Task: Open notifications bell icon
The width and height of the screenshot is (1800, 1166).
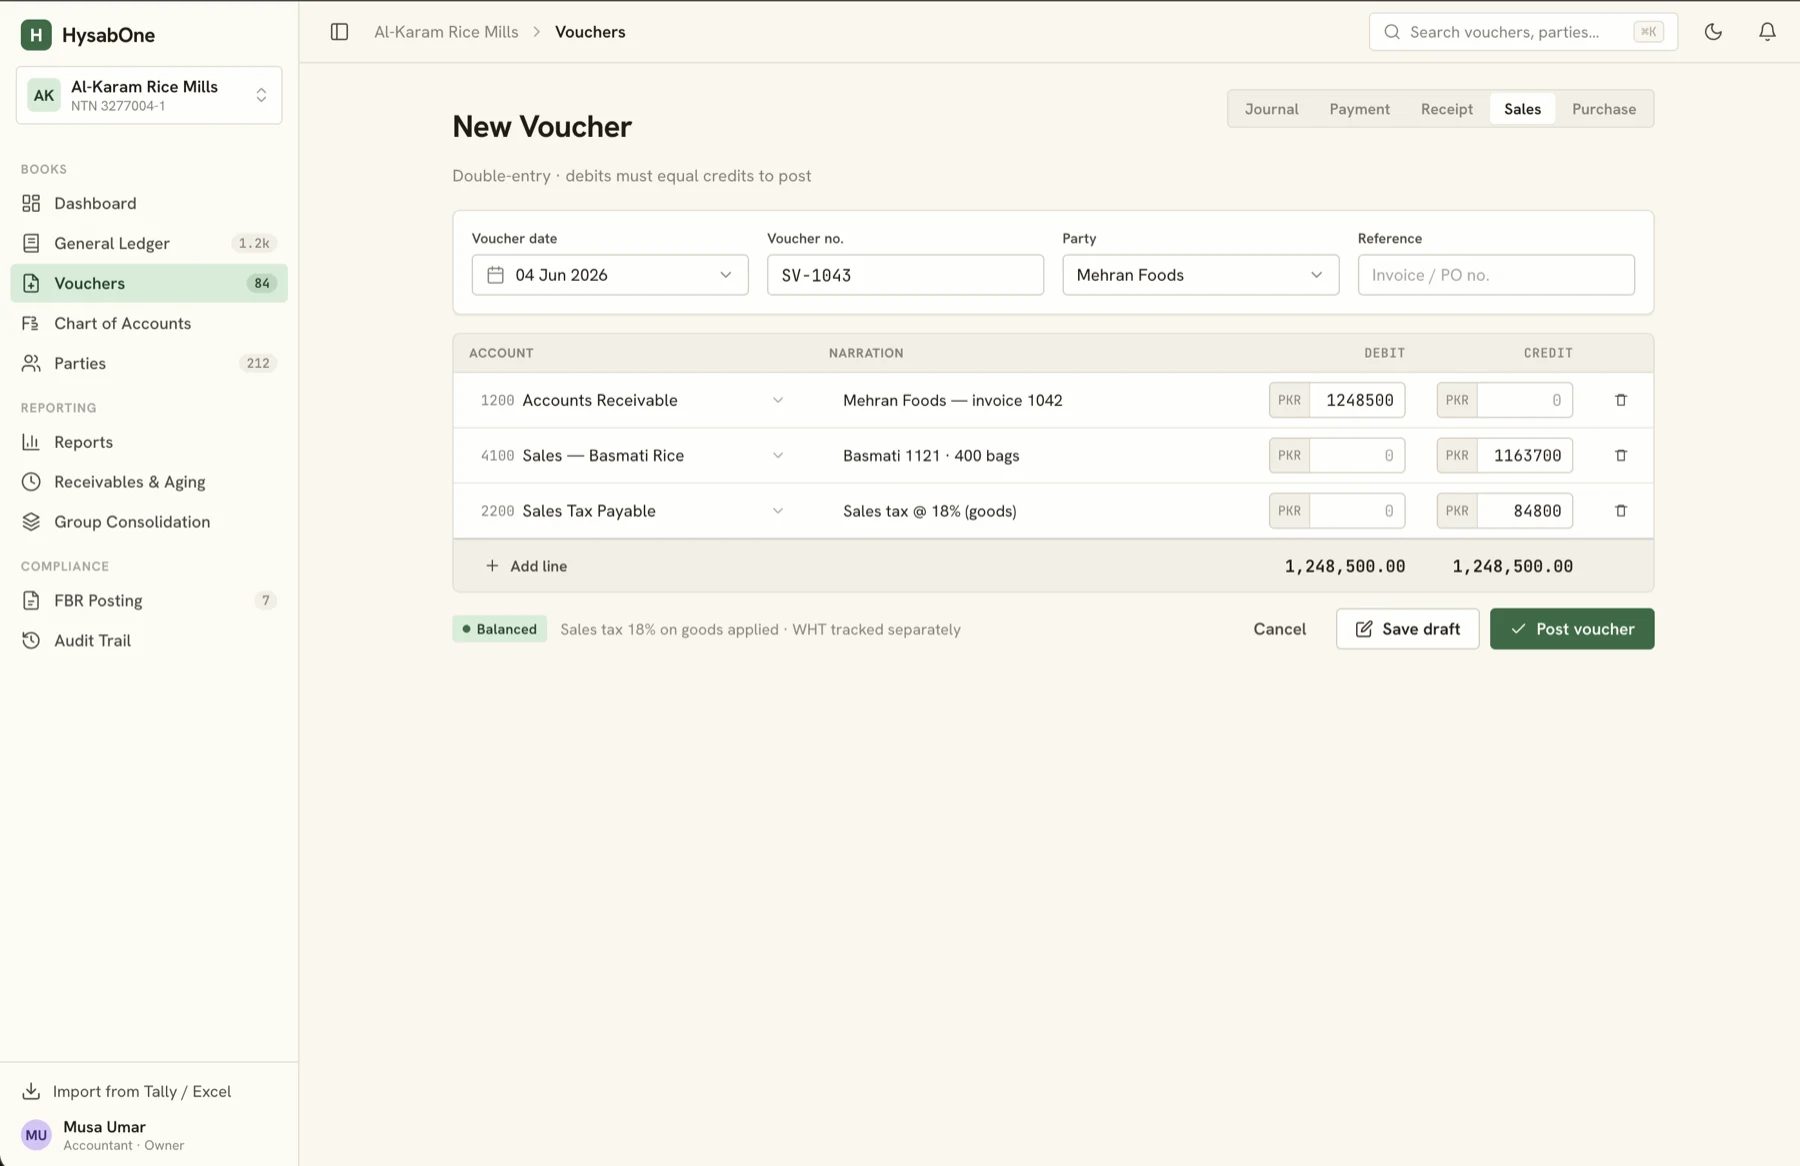Action: (x=1767, y=32)
